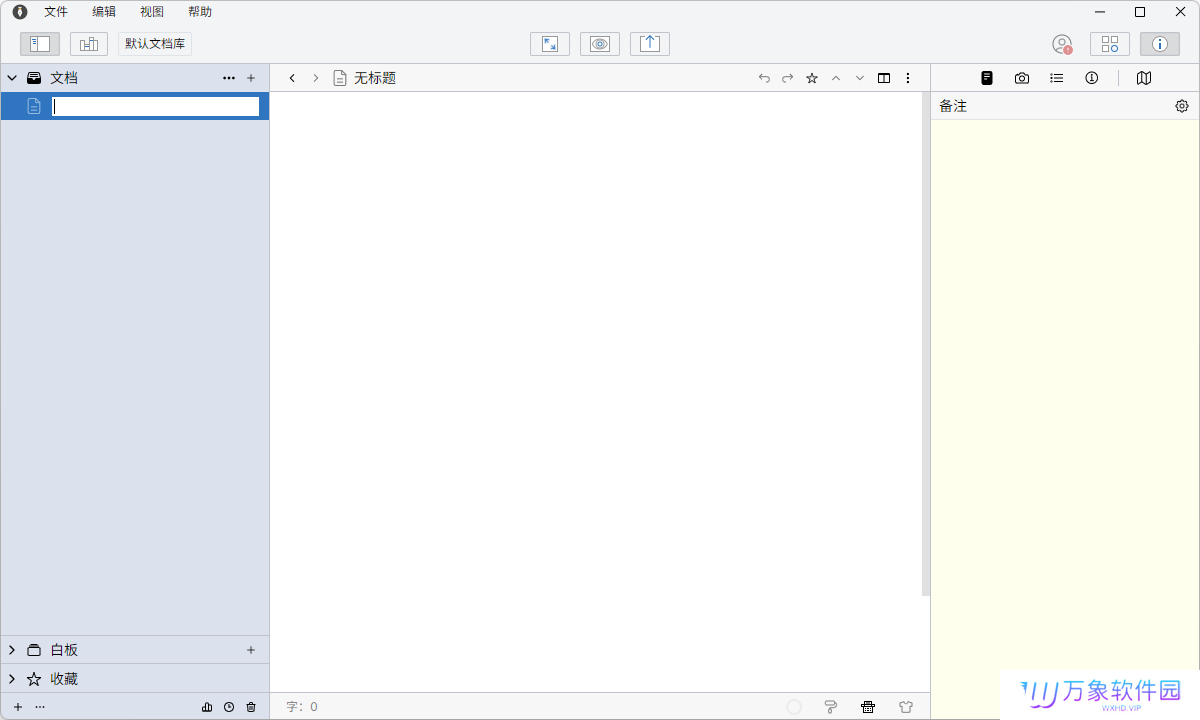Viewport: 1200px width, 720px height.
Task: Click the editor vertical scrollbar
Action: pos(926,344)
